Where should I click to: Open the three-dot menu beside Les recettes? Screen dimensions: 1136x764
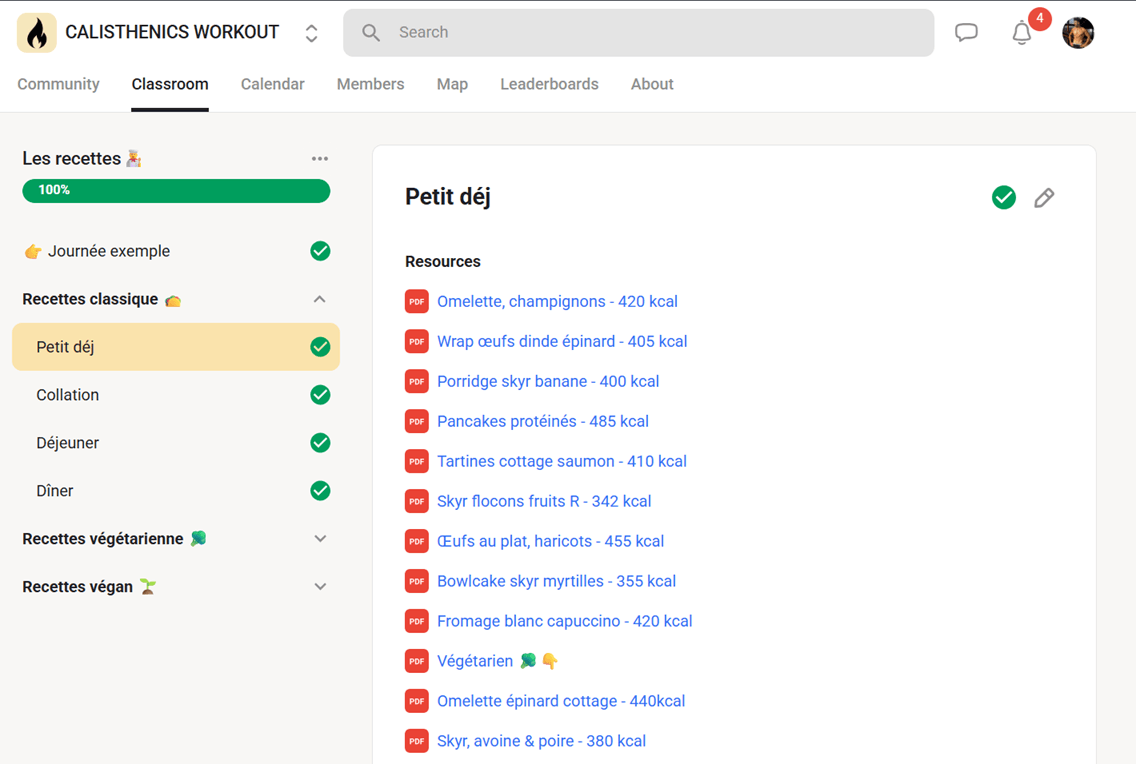(x=320, y=159)
